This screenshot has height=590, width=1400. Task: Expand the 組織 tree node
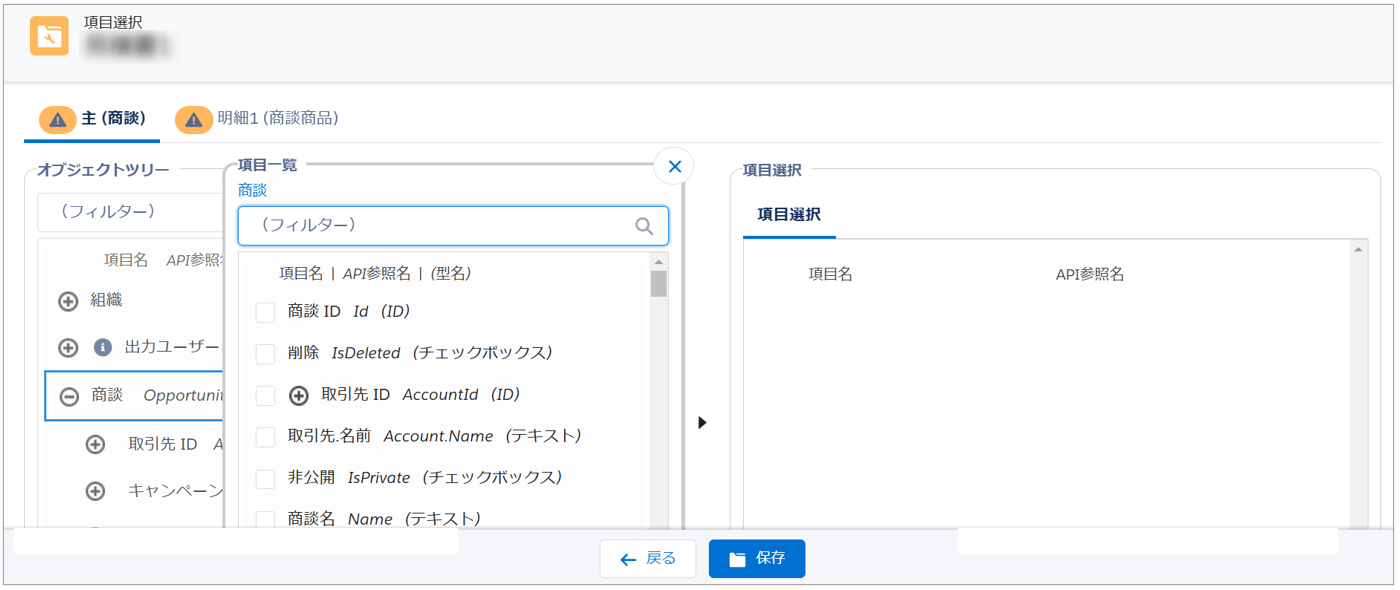[68, 301]
